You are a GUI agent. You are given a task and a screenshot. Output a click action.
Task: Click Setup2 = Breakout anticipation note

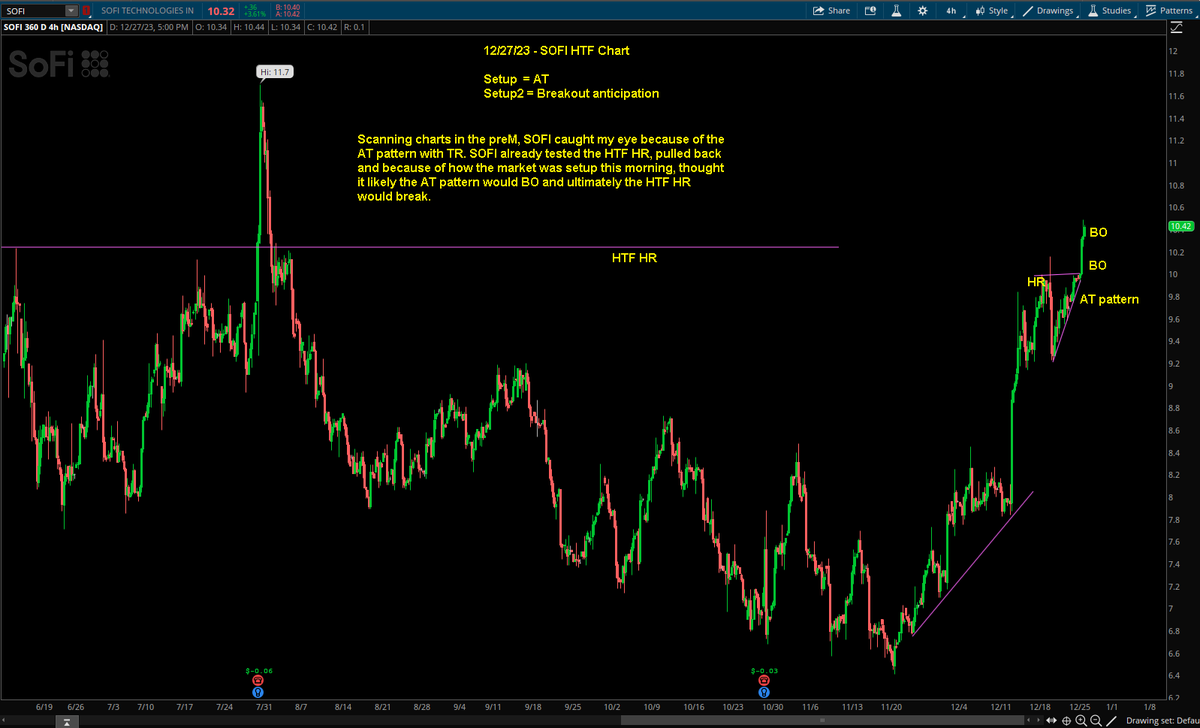point(570,93)
